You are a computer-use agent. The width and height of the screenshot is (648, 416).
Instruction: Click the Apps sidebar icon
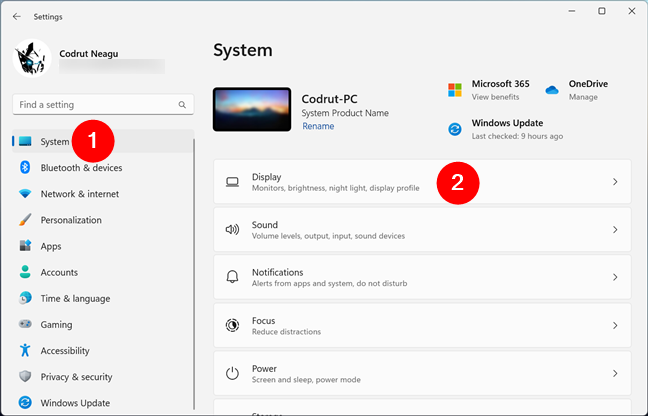[25, 246]
